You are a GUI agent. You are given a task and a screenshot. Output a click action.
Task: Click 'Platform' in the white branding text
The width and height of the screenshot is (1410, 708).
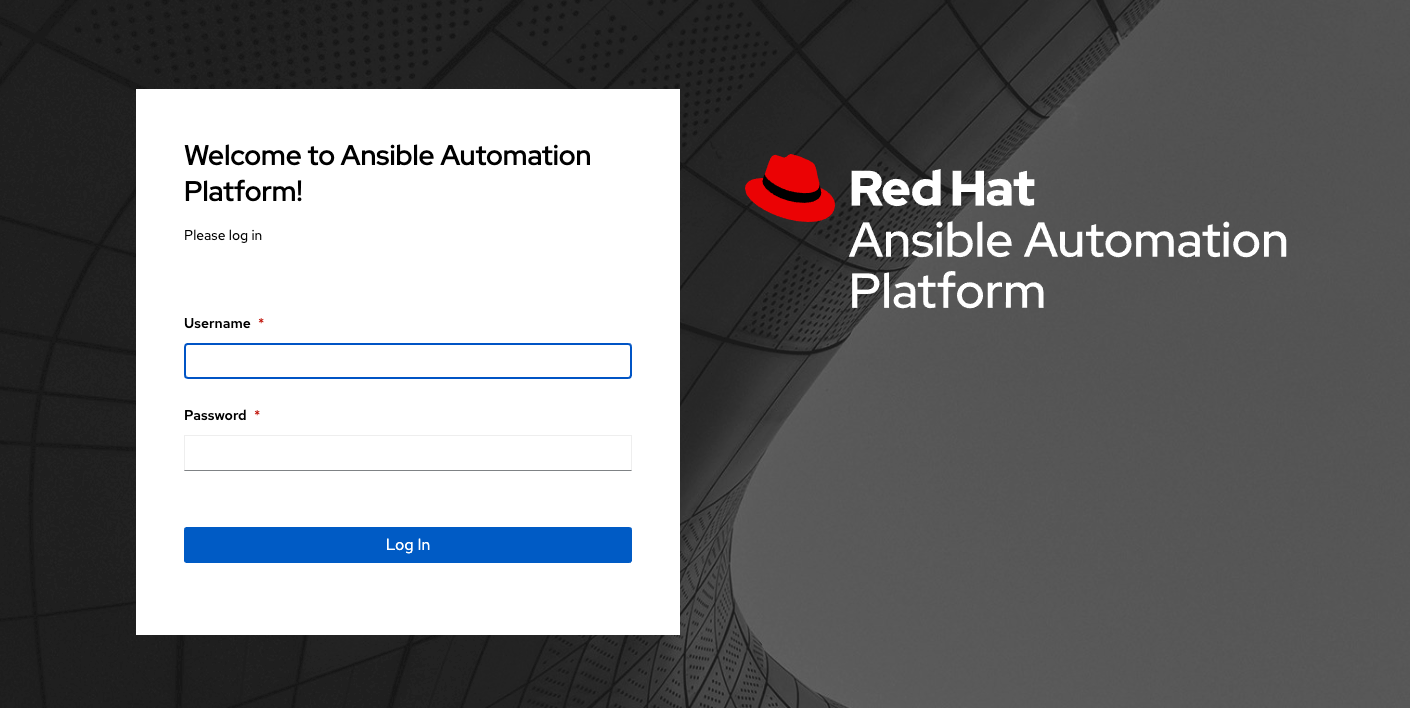pos(946,292)
